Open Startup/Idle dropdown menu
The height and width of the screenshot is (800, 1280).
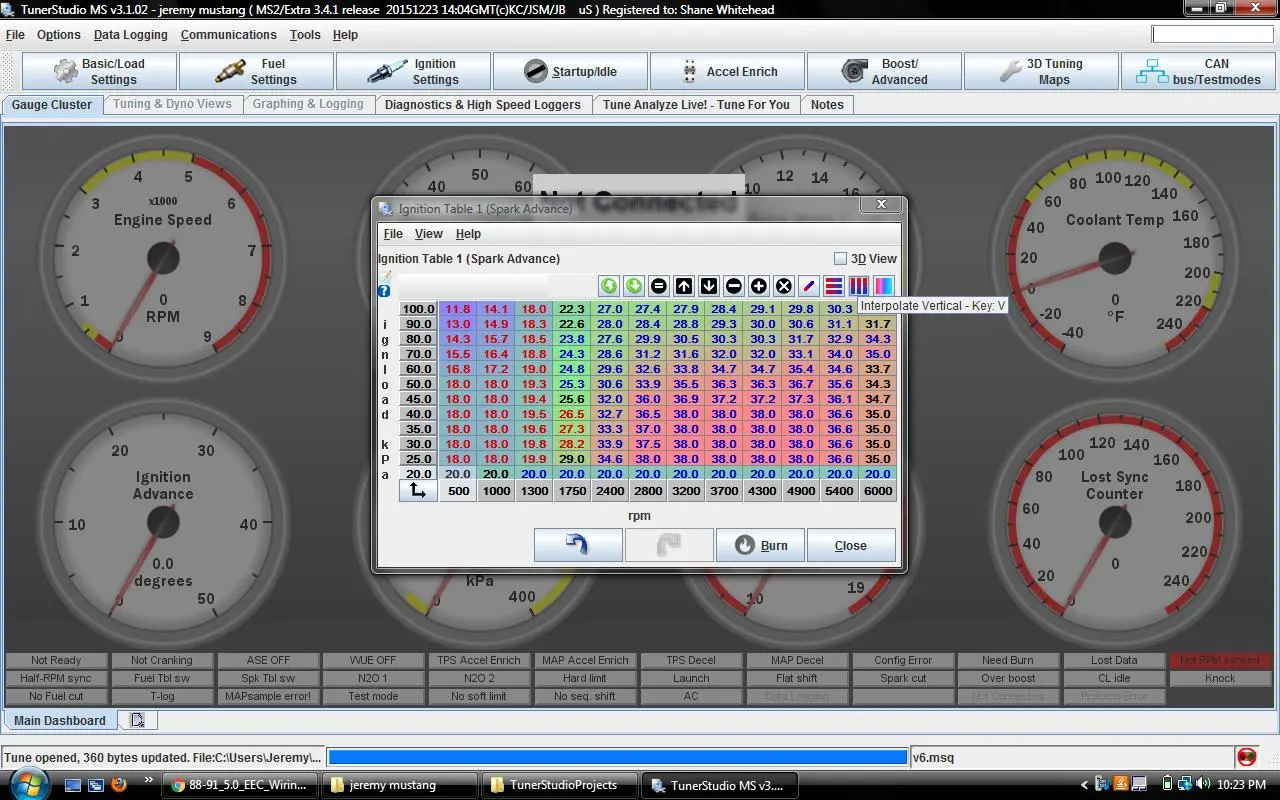point(570,71)
